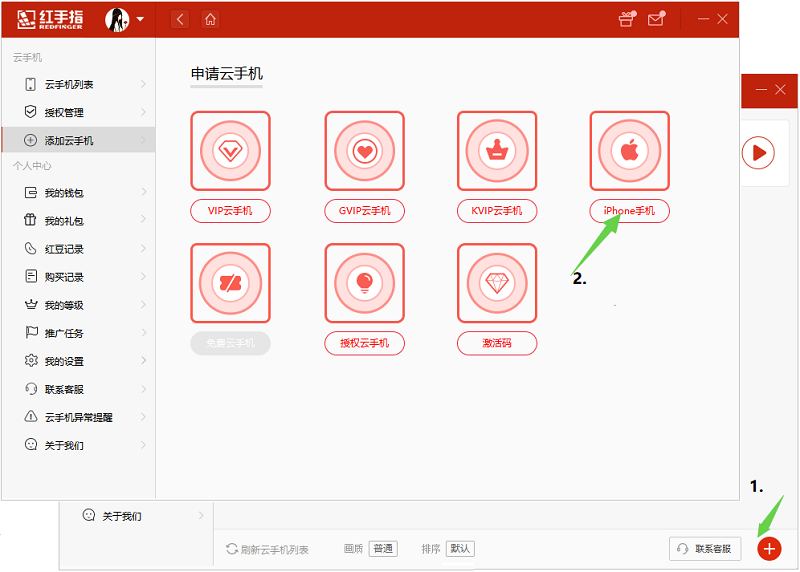This screenshot has width=800, height=572.
Task: Click the 关于我们 smiley icon in front window
Action: tap(31, 444)
